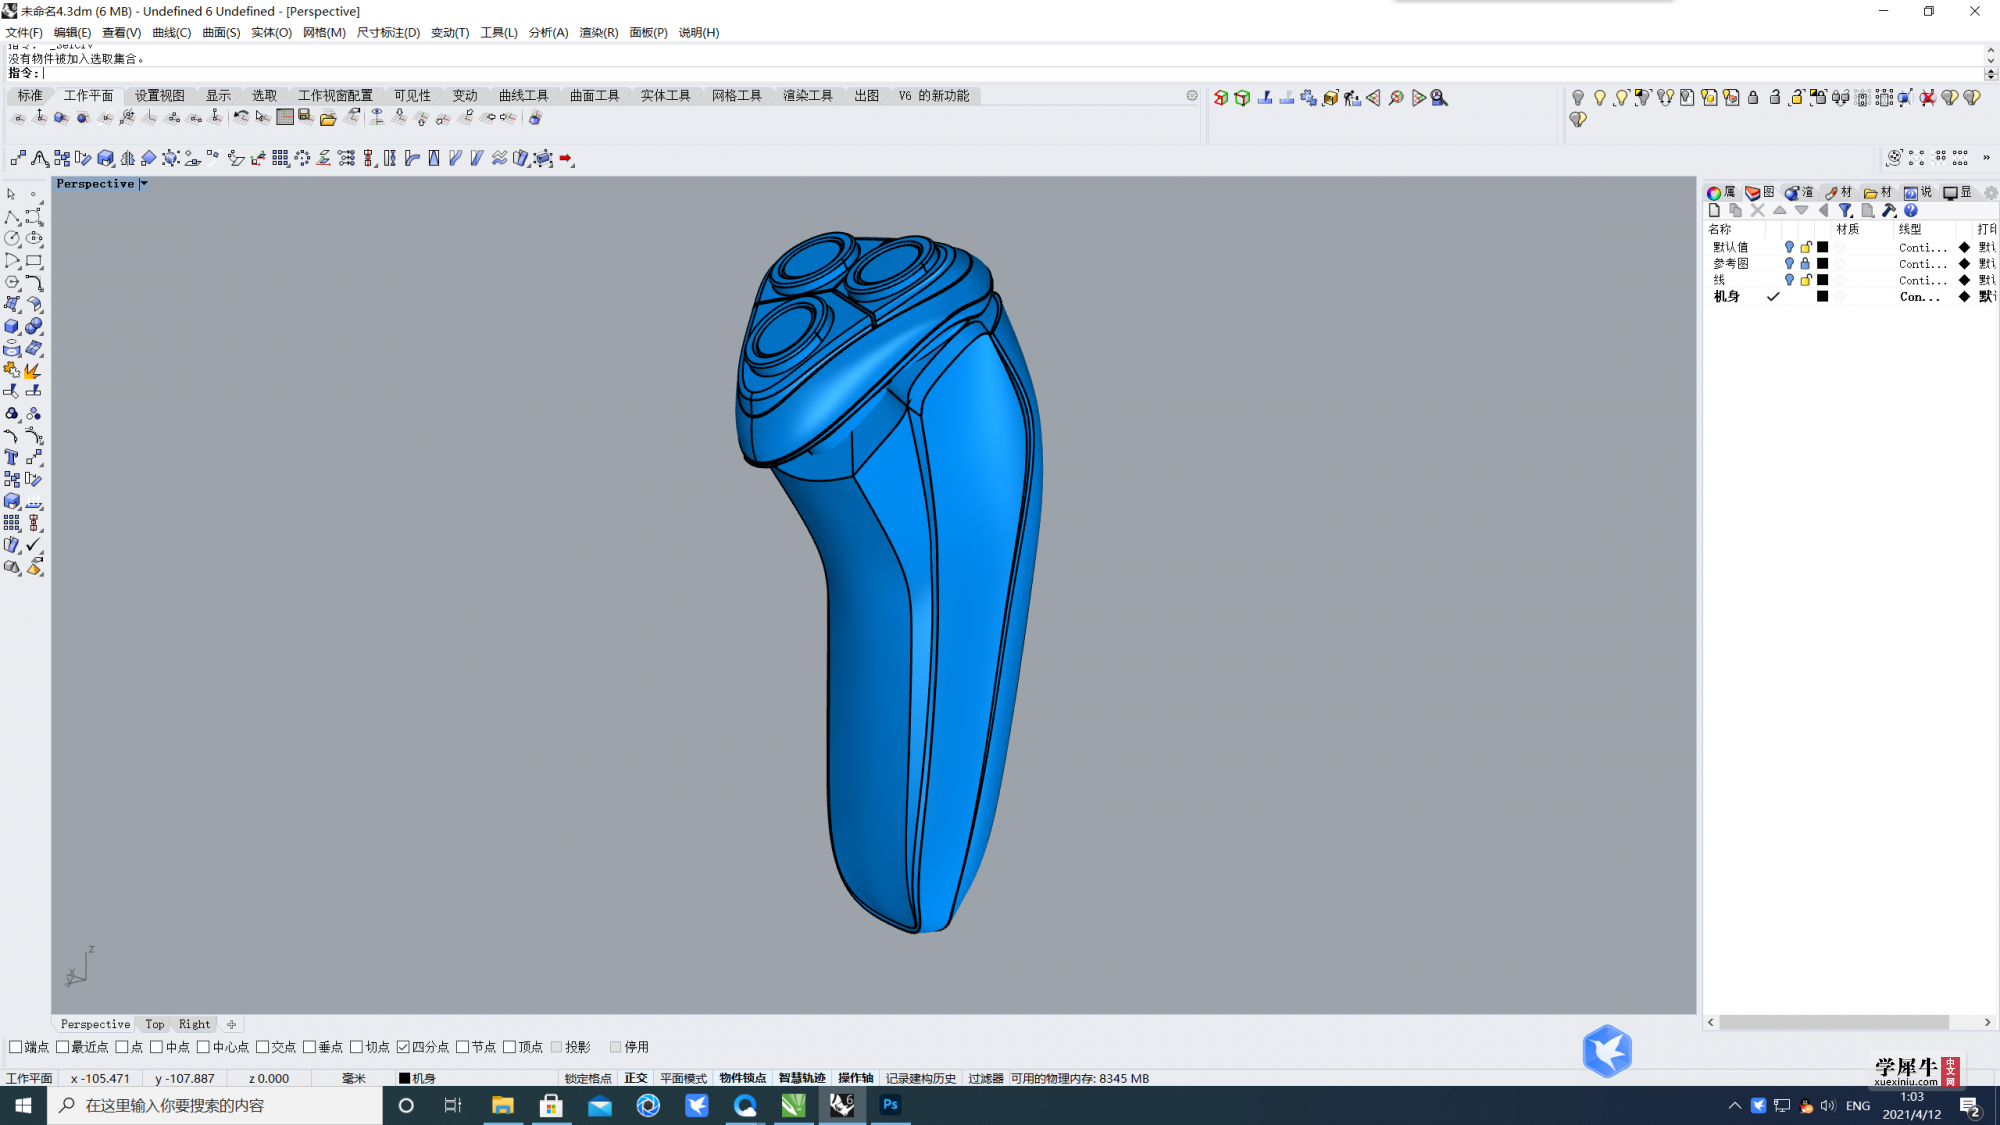This screenshot has height=1125, width=2000.
Task: Select the circle drawing tool
Action: click(x=12, y=239)
